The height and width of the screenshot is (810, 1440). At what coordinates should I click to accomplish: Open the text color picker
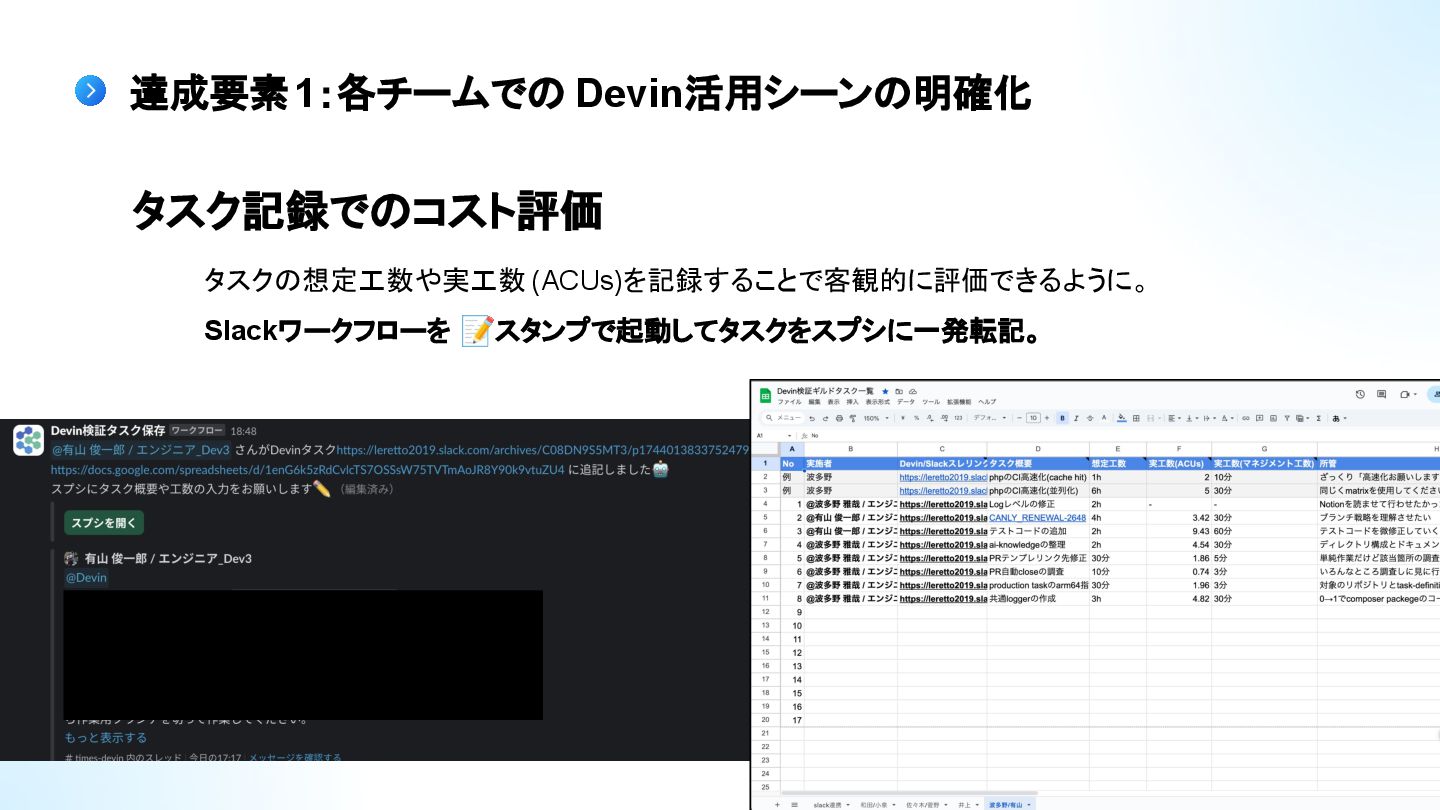[x=1104, y=418]
